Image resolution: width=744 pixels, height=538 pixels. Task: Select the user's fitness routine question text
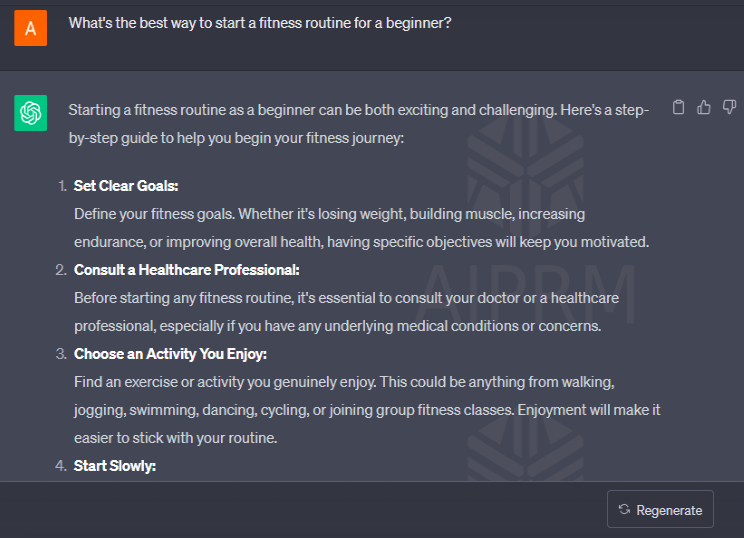pyautogui.click(x=260, y=23)
